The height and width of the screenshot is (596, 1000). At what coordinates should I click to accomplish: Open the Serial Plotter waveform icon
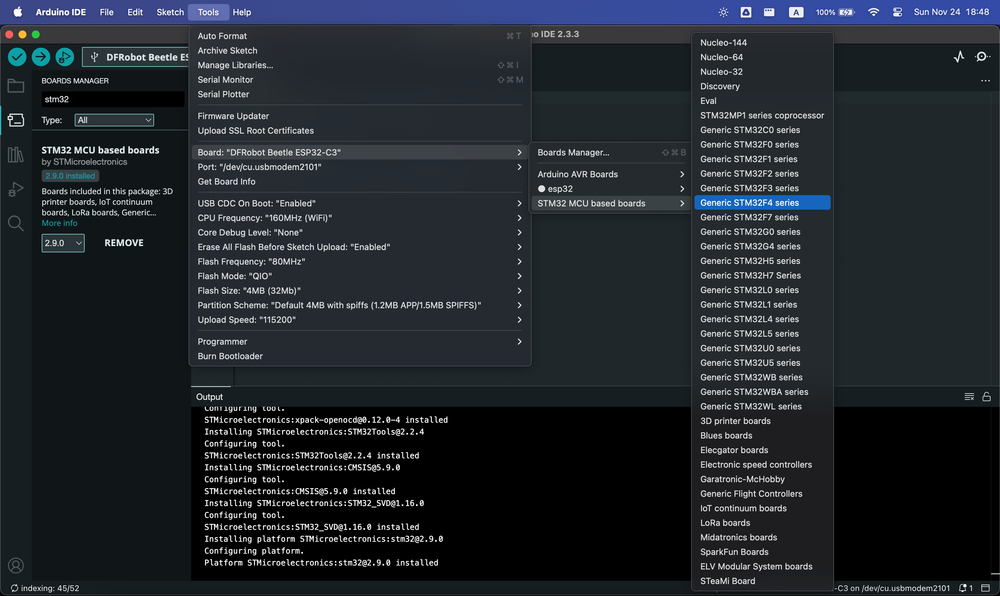(959, 57)
